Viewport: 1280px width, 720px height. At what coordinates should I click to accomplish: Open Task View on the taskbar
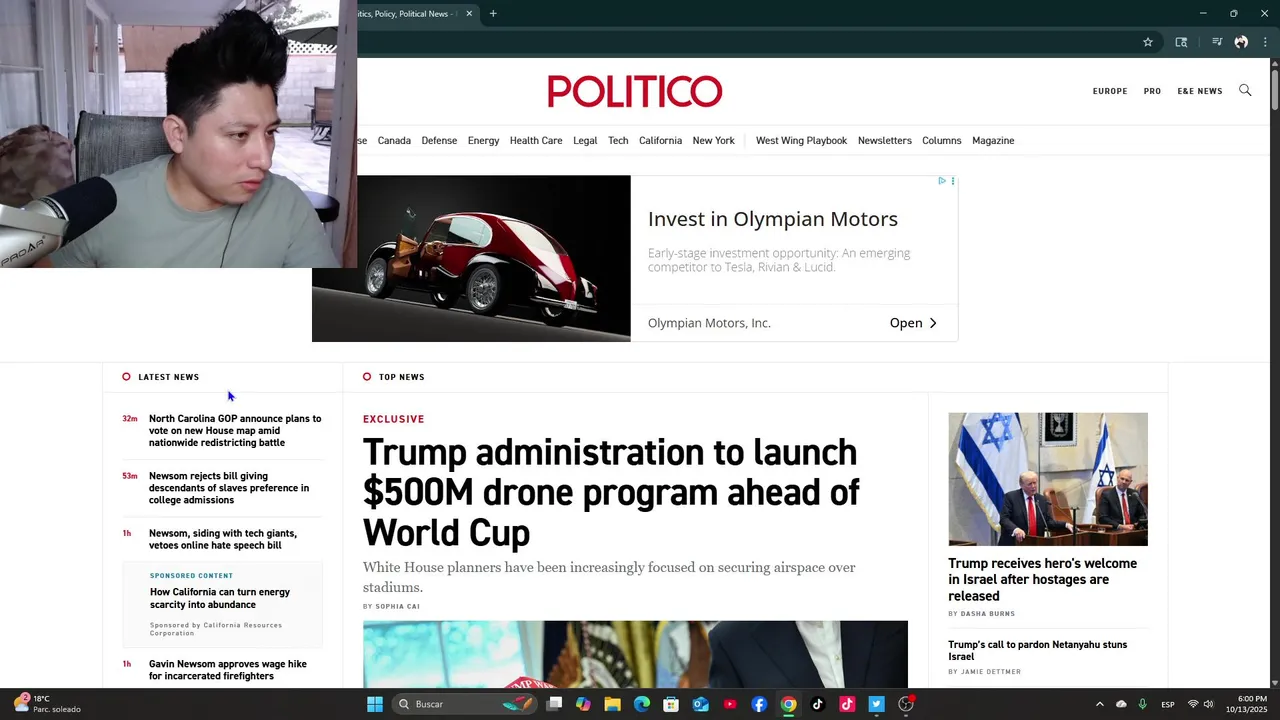coord(555,704)
